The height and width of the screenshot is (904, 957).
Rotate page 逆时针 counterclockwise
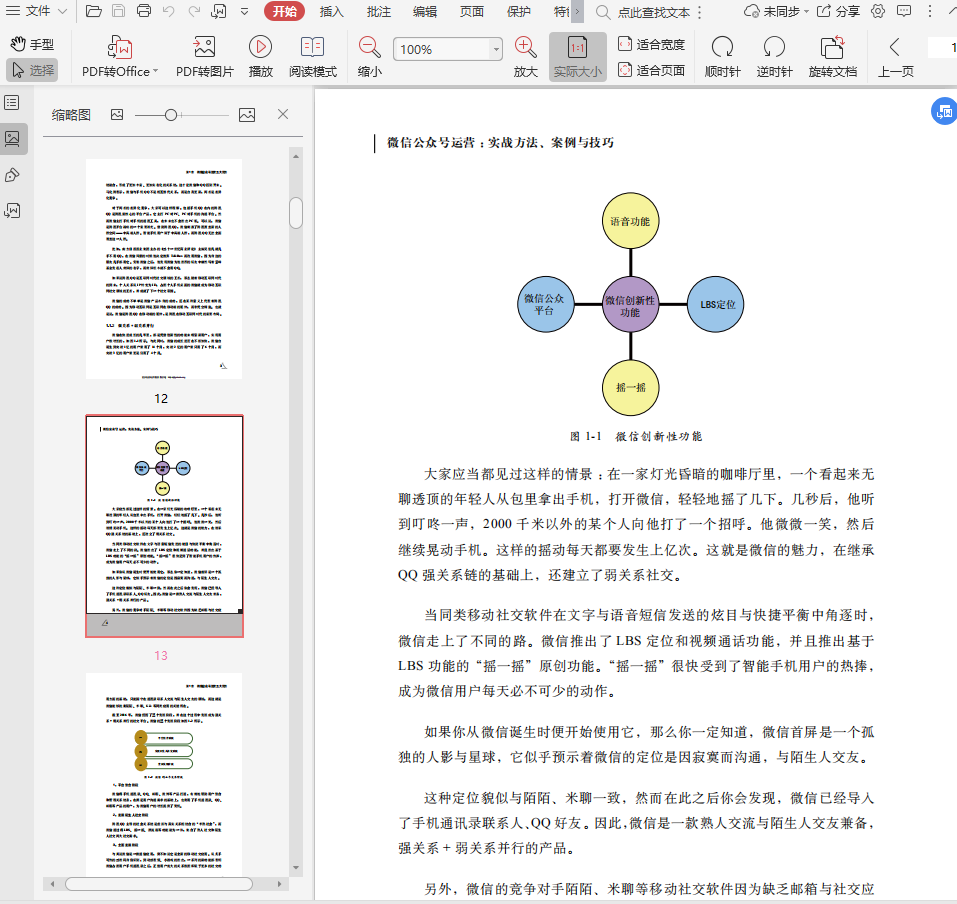(x=775, y=57)
